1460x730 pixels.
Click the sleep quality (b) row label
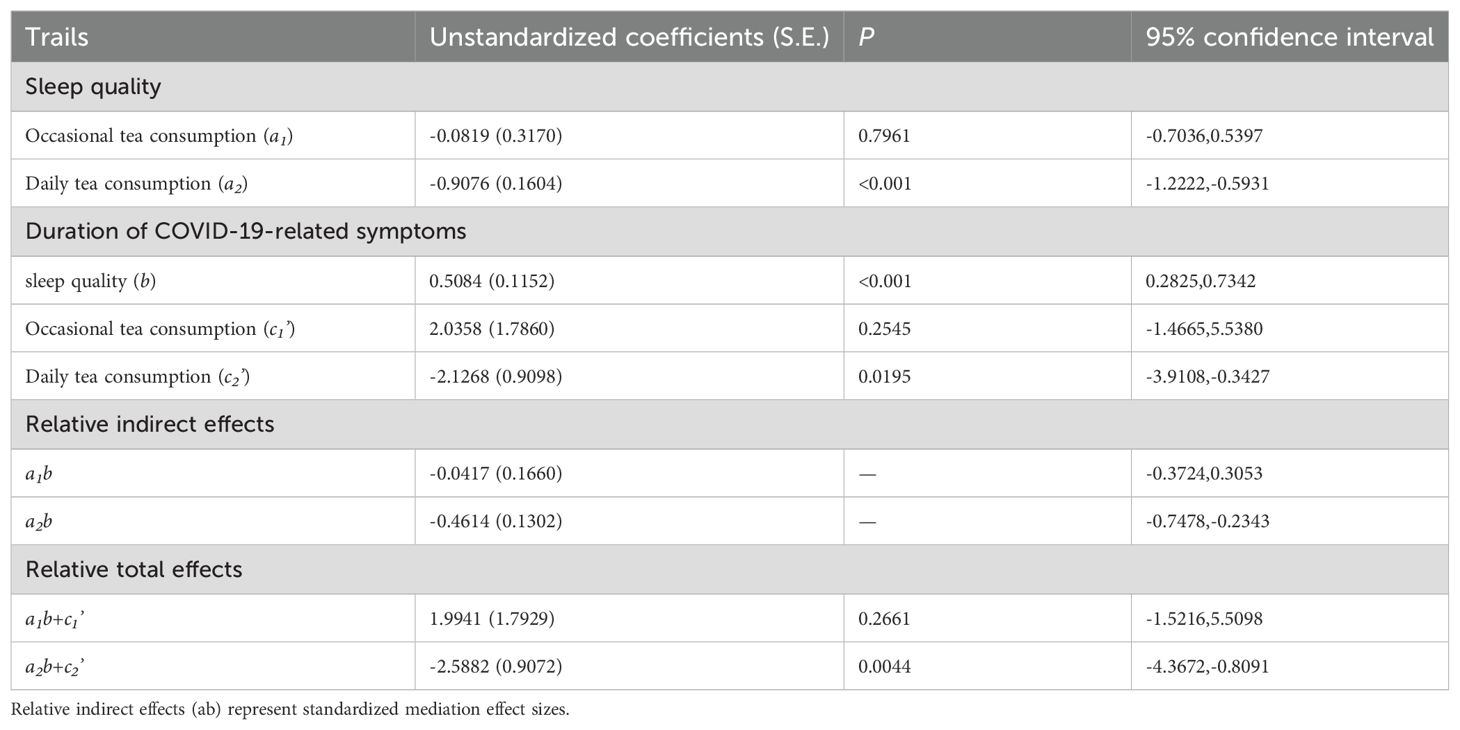click(90, 281)
